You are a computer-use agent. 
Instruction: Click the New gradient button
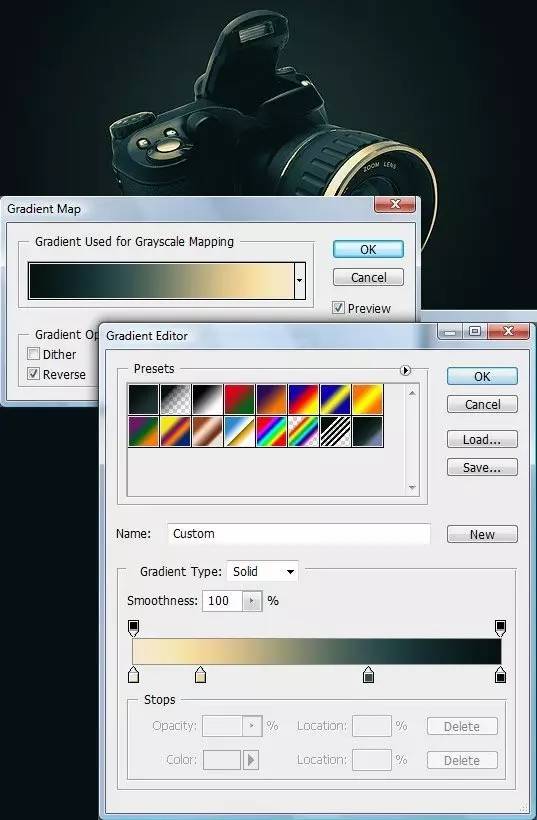click(482, 534)
